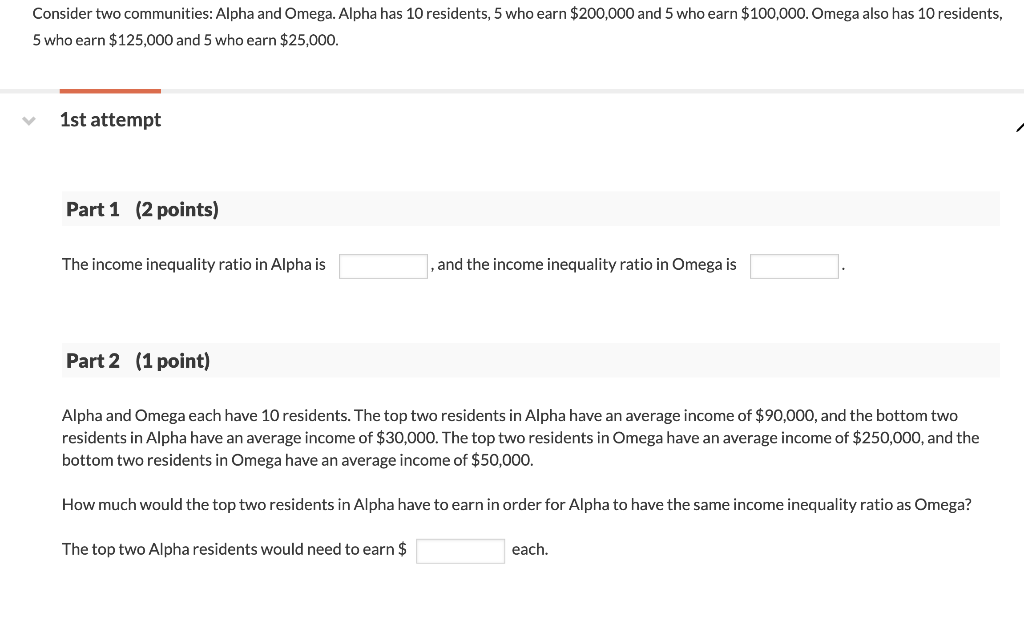Click the answer blank after the dollar sign
Image resolution: width=1024 pixels, height=617 pixels.
(x=460, y=550)
